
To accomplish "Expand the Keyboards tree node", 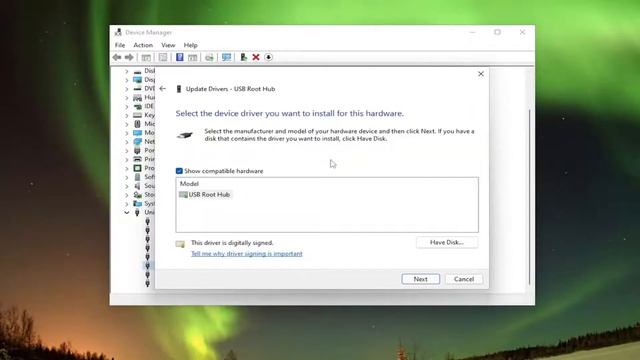I will click(127, 115).
